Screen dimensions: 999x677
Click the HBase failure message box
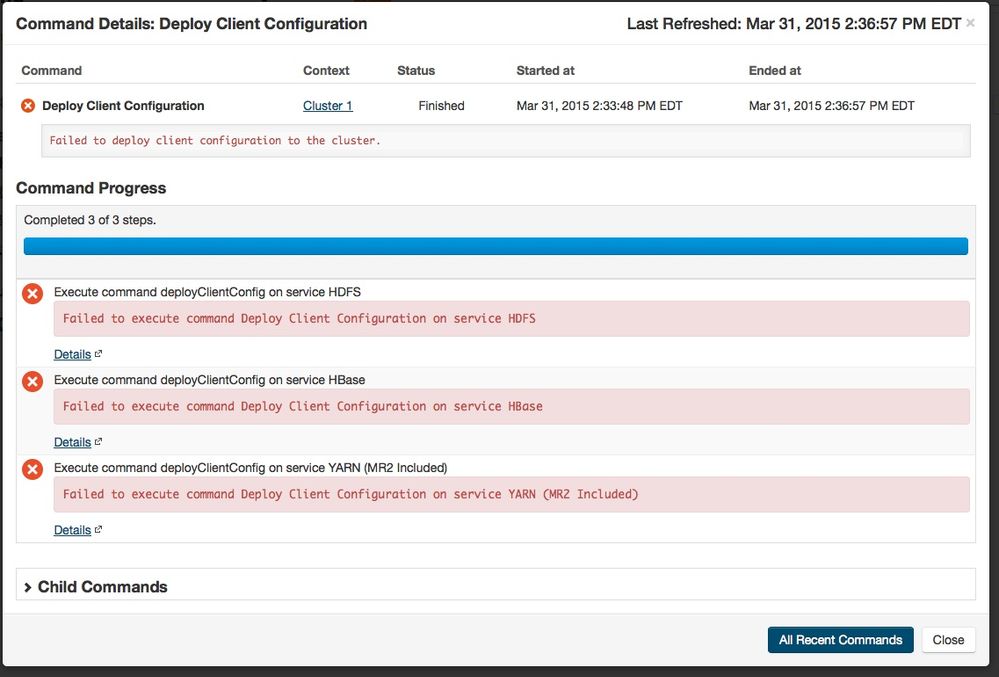[512, 406]
